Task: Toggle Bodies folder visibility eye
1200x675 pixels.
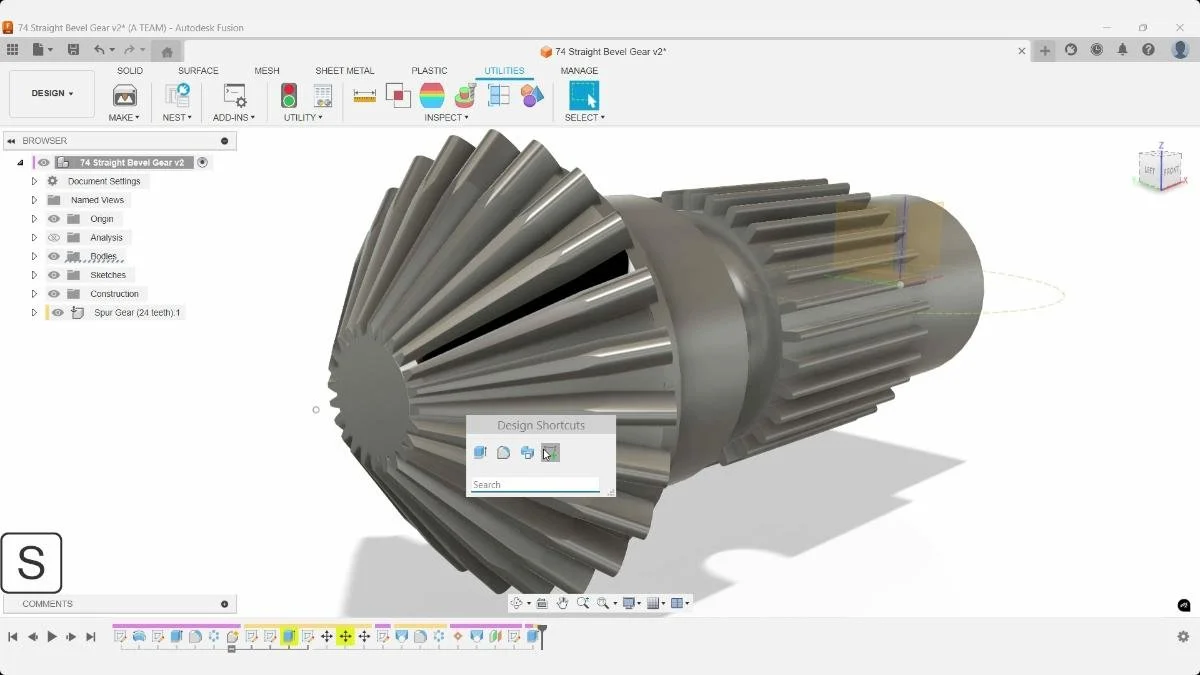Action: point(54,256)
